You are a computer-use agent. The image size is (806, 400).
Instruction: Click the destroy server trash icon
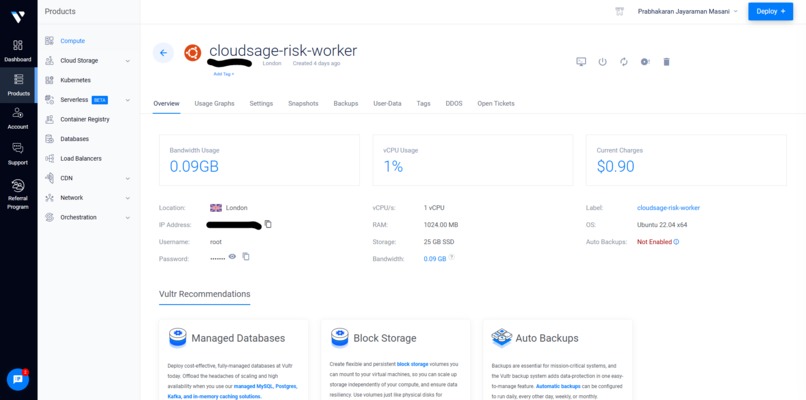click(x=667, y=62)
